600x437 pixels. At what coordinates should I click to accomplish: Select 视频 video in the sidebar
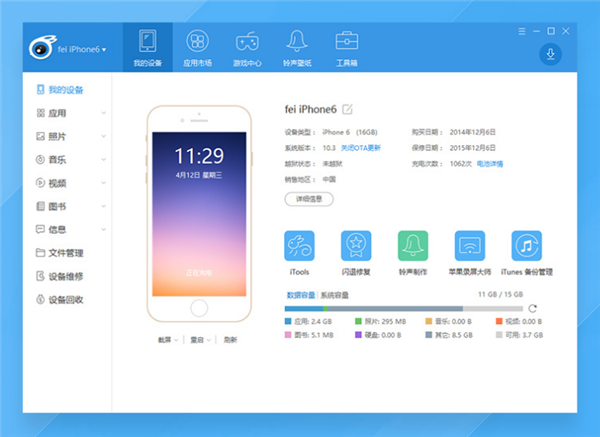click(x=52, y=183)
